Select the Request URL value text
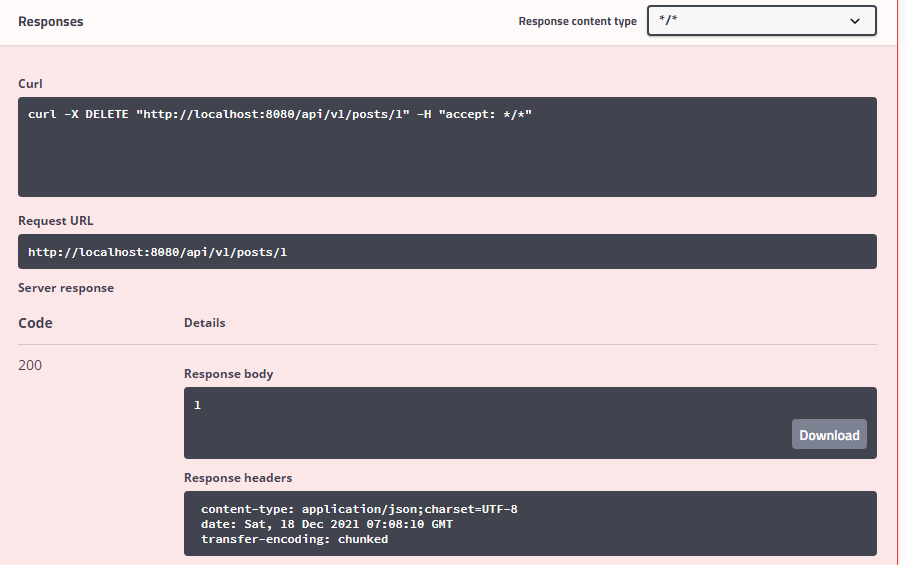Image resolution: width=905 pixels, height=565 pixels. coord(158,252)
